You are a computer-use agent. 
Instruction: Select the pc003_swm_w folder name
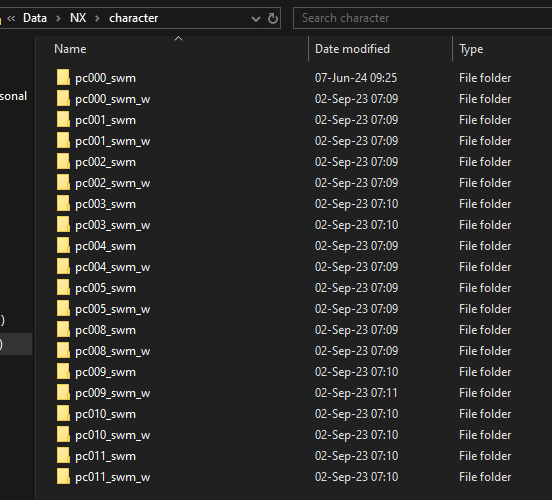[x=113, y=225]
